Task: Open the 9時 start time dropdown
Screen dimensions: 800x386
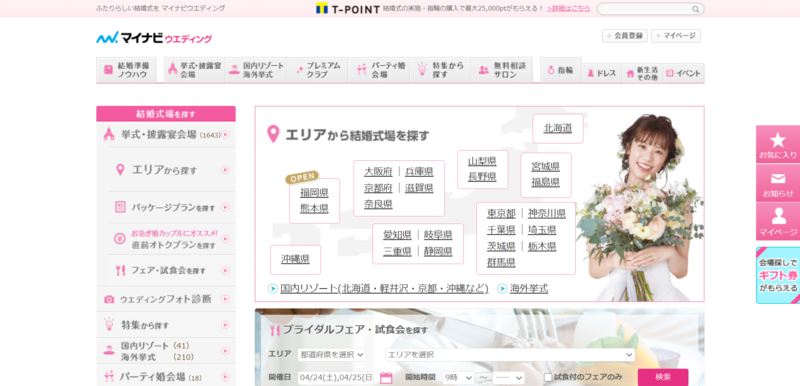Action: 459,378
